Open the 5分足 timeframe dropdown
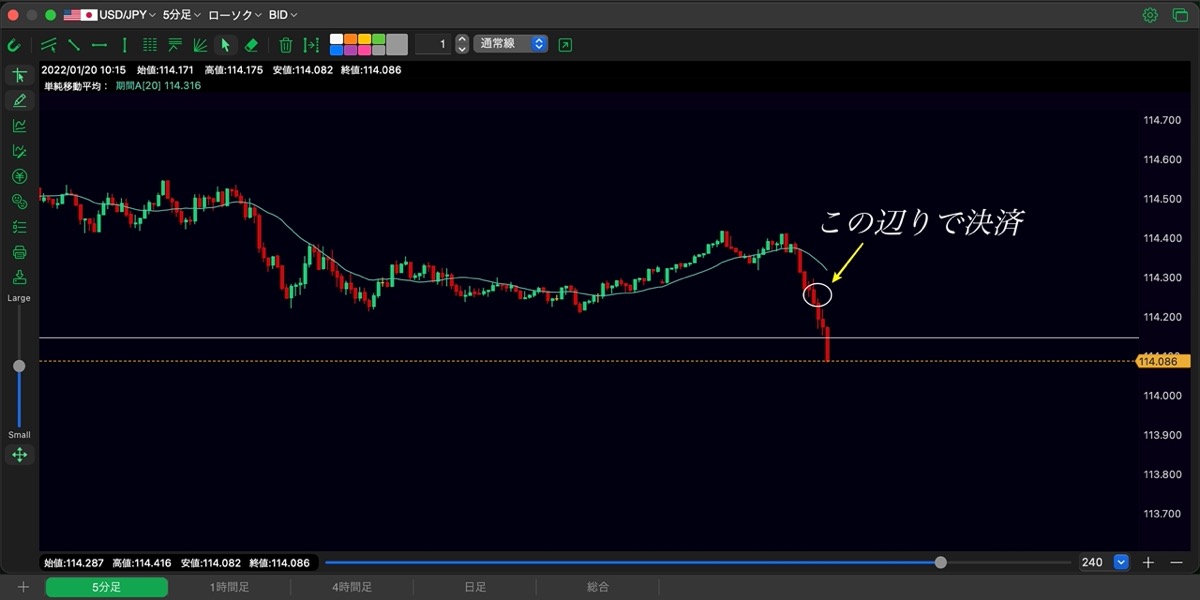 coord(181,15)
